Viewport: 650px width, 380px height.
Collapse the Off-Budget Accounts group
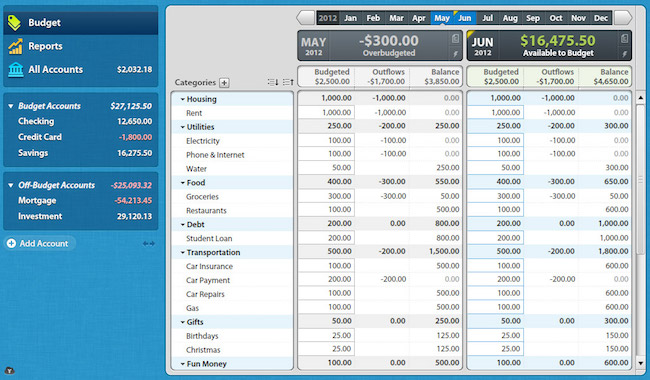tap(11, 185)
